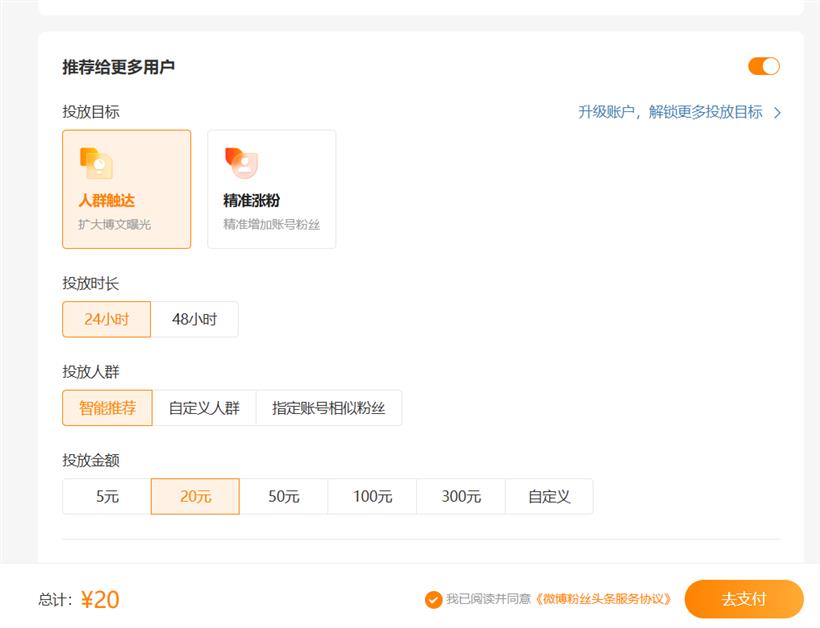Click the 人群触达 target icon
The height and width of the screenshot is (628, 820).
96,163
